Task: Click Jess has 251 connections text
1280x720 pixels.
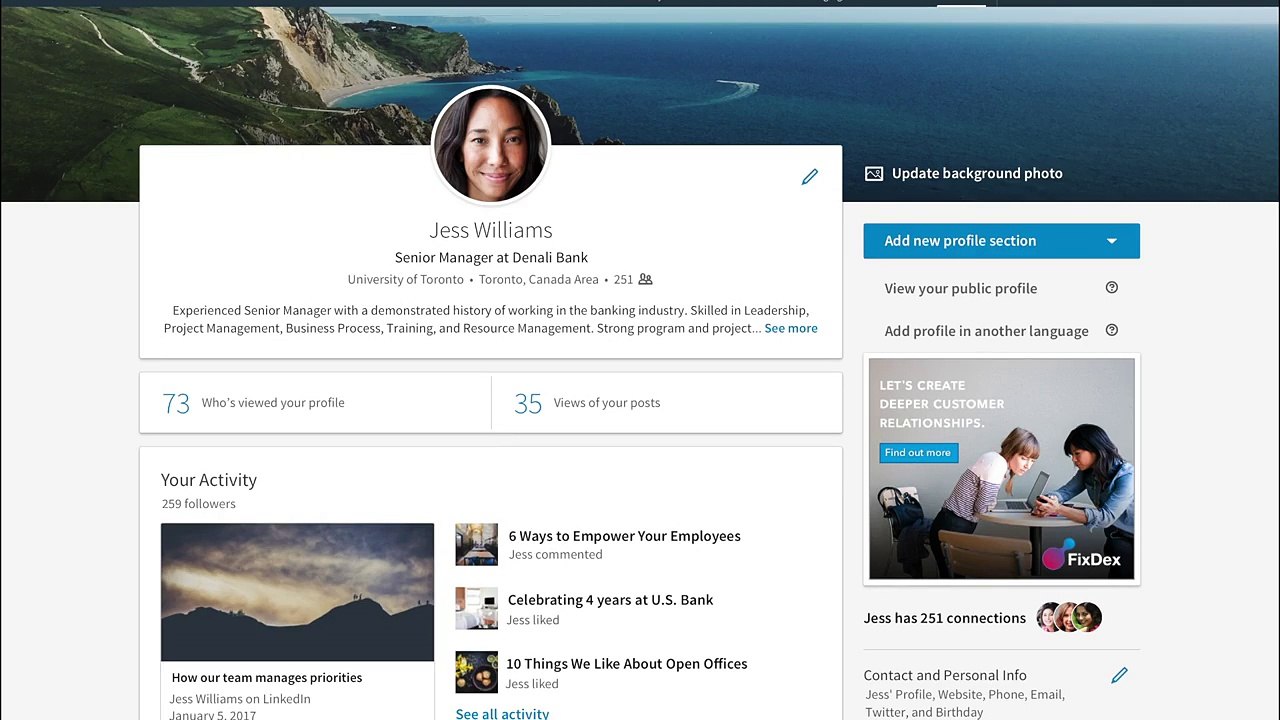Action: pyautogui.click(x=944, y=618)
